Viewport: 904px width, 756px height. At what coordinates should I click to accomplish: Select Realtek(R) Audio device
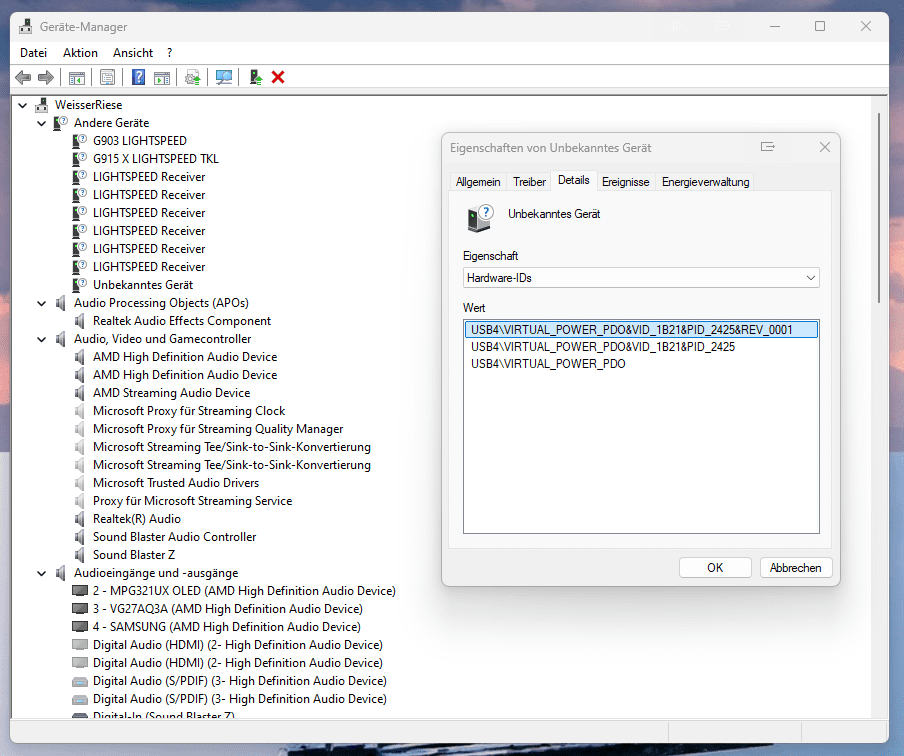[137, 519]
